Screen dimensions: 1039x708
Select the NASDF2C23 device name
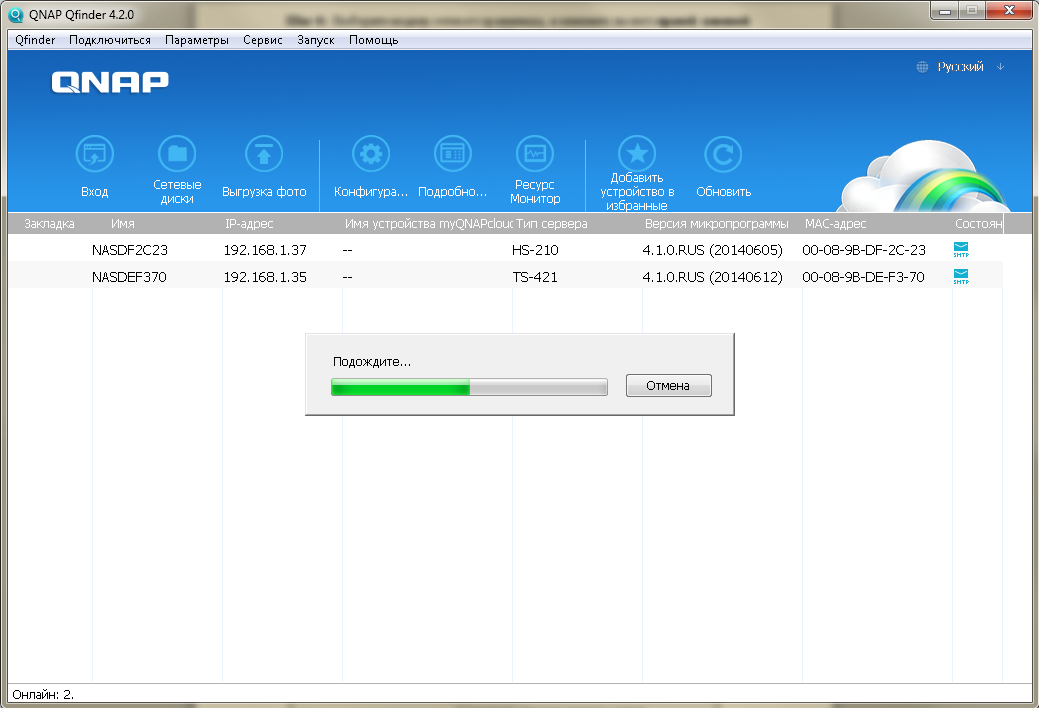[x=130, y=250]
